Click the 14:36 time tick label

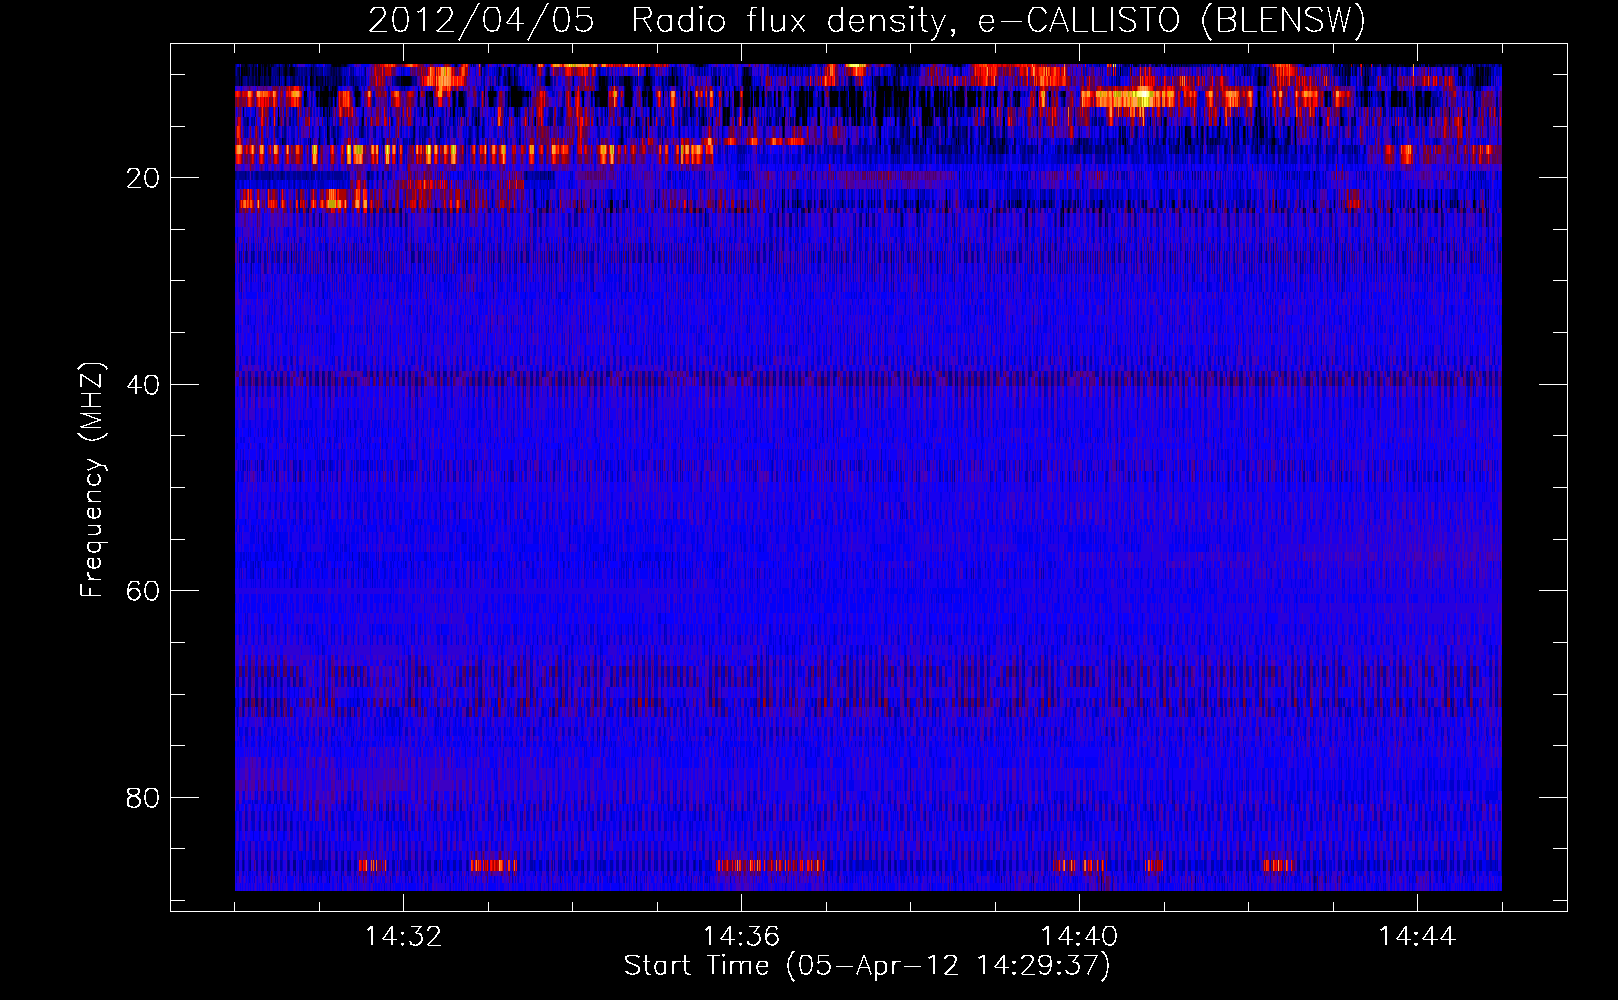click(741, 937)
